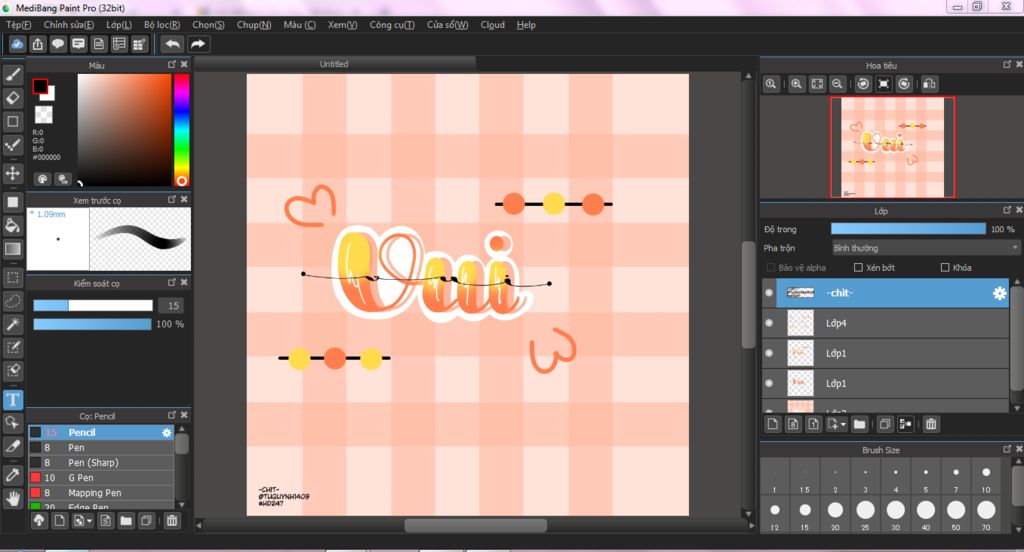
Task: Click zoom out icon in Navigator panel
Action: 837,84
